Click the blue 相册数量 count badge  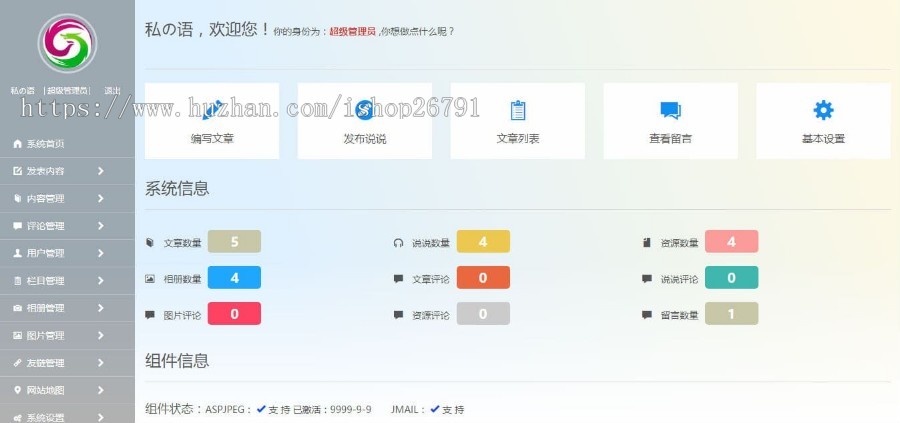[x=234, y=278]
